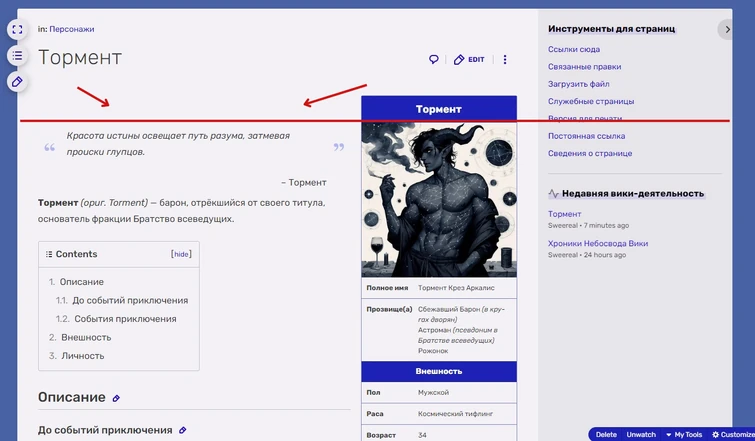
Task: Open the three-dot more actions menu
Action: coord(505,59)
